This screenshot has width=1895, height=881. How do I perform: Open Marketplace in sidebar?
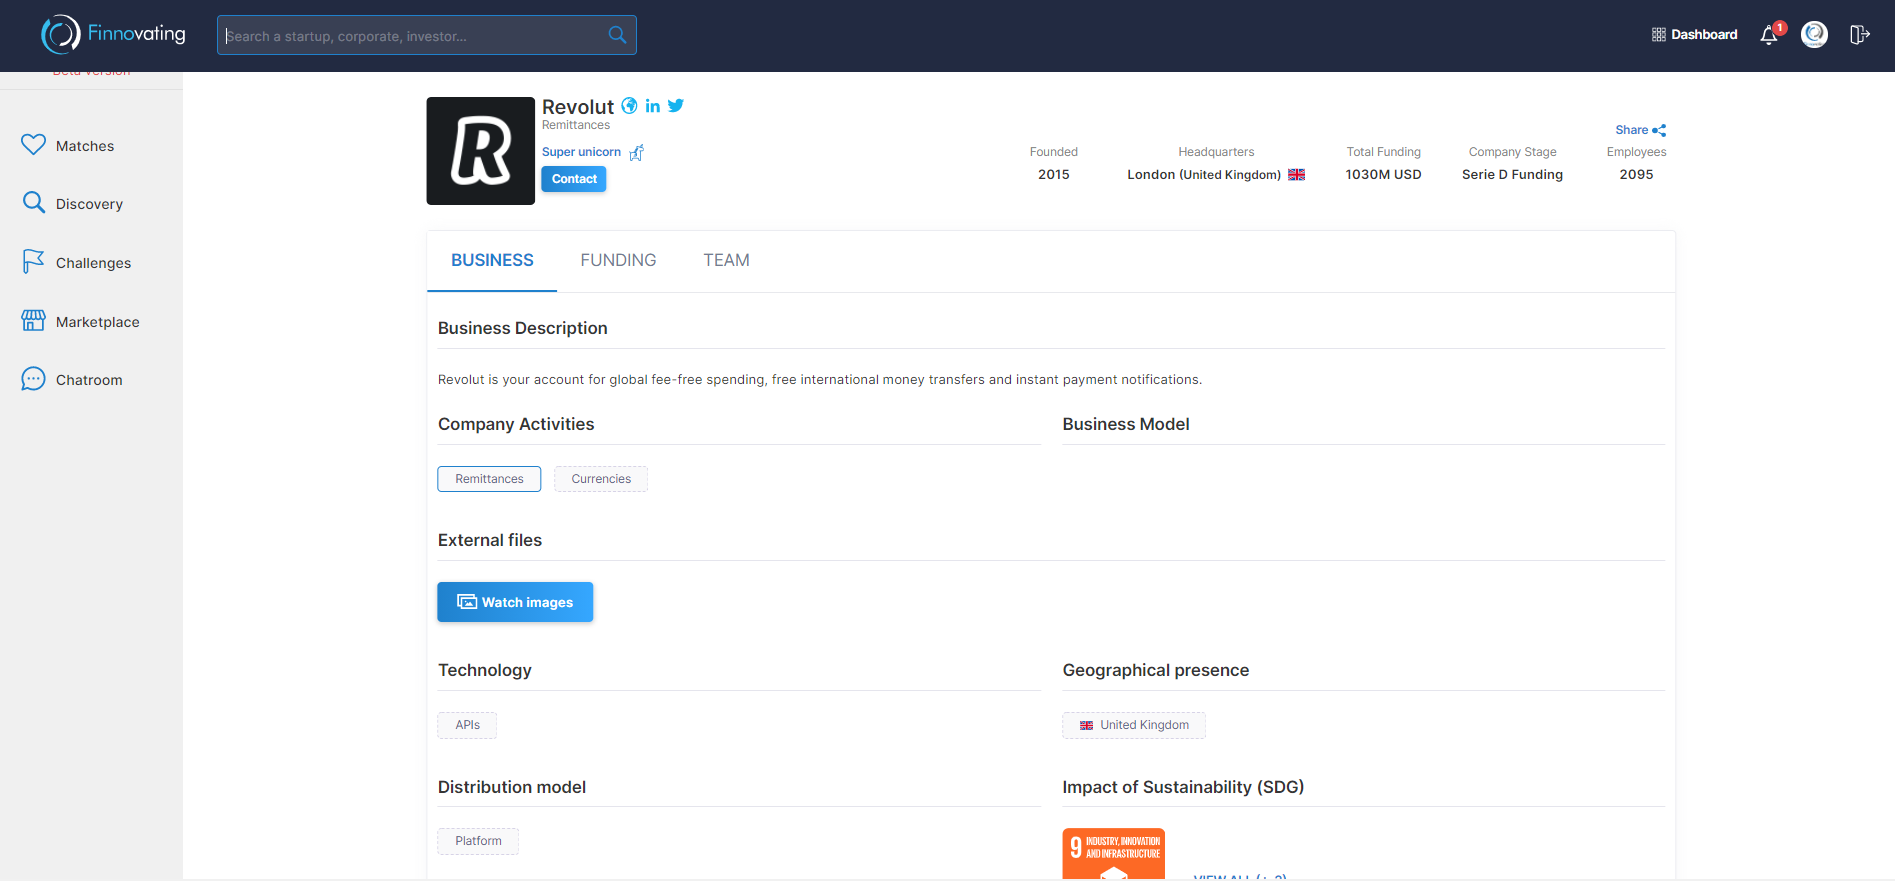click(x=97, y=322)
